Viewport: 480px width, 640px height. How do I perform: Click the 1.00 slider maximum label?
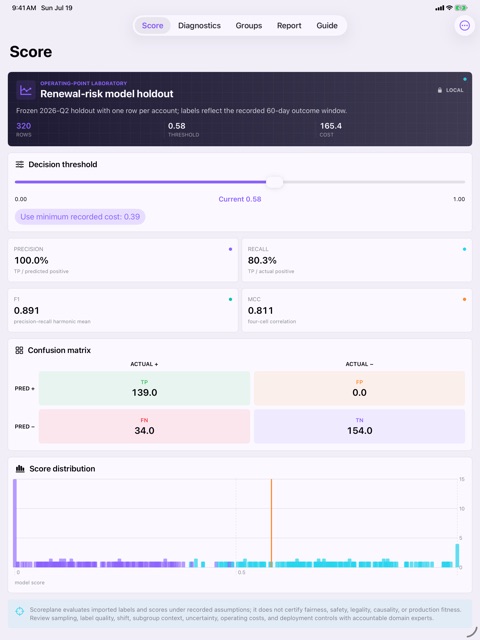tap(459, 199)
